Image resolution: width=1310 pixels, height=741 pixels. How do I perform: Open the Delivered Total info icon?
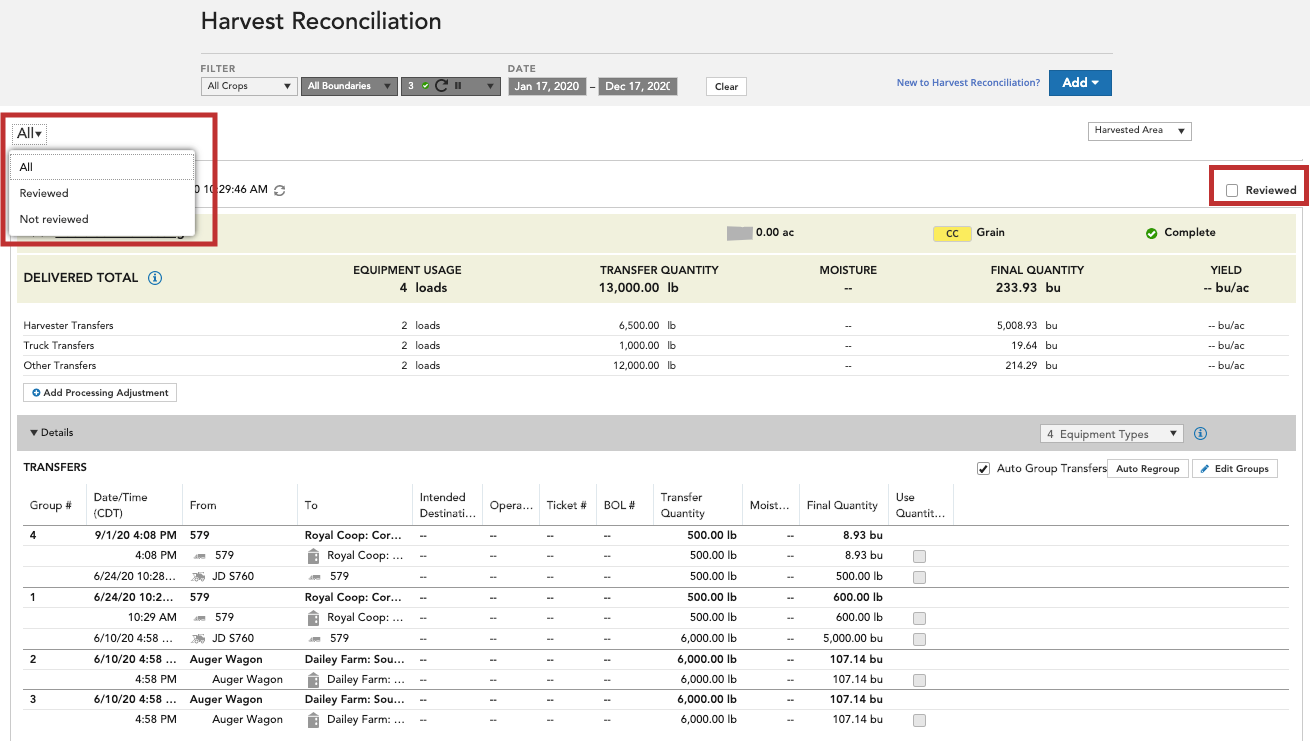[155, 278]
